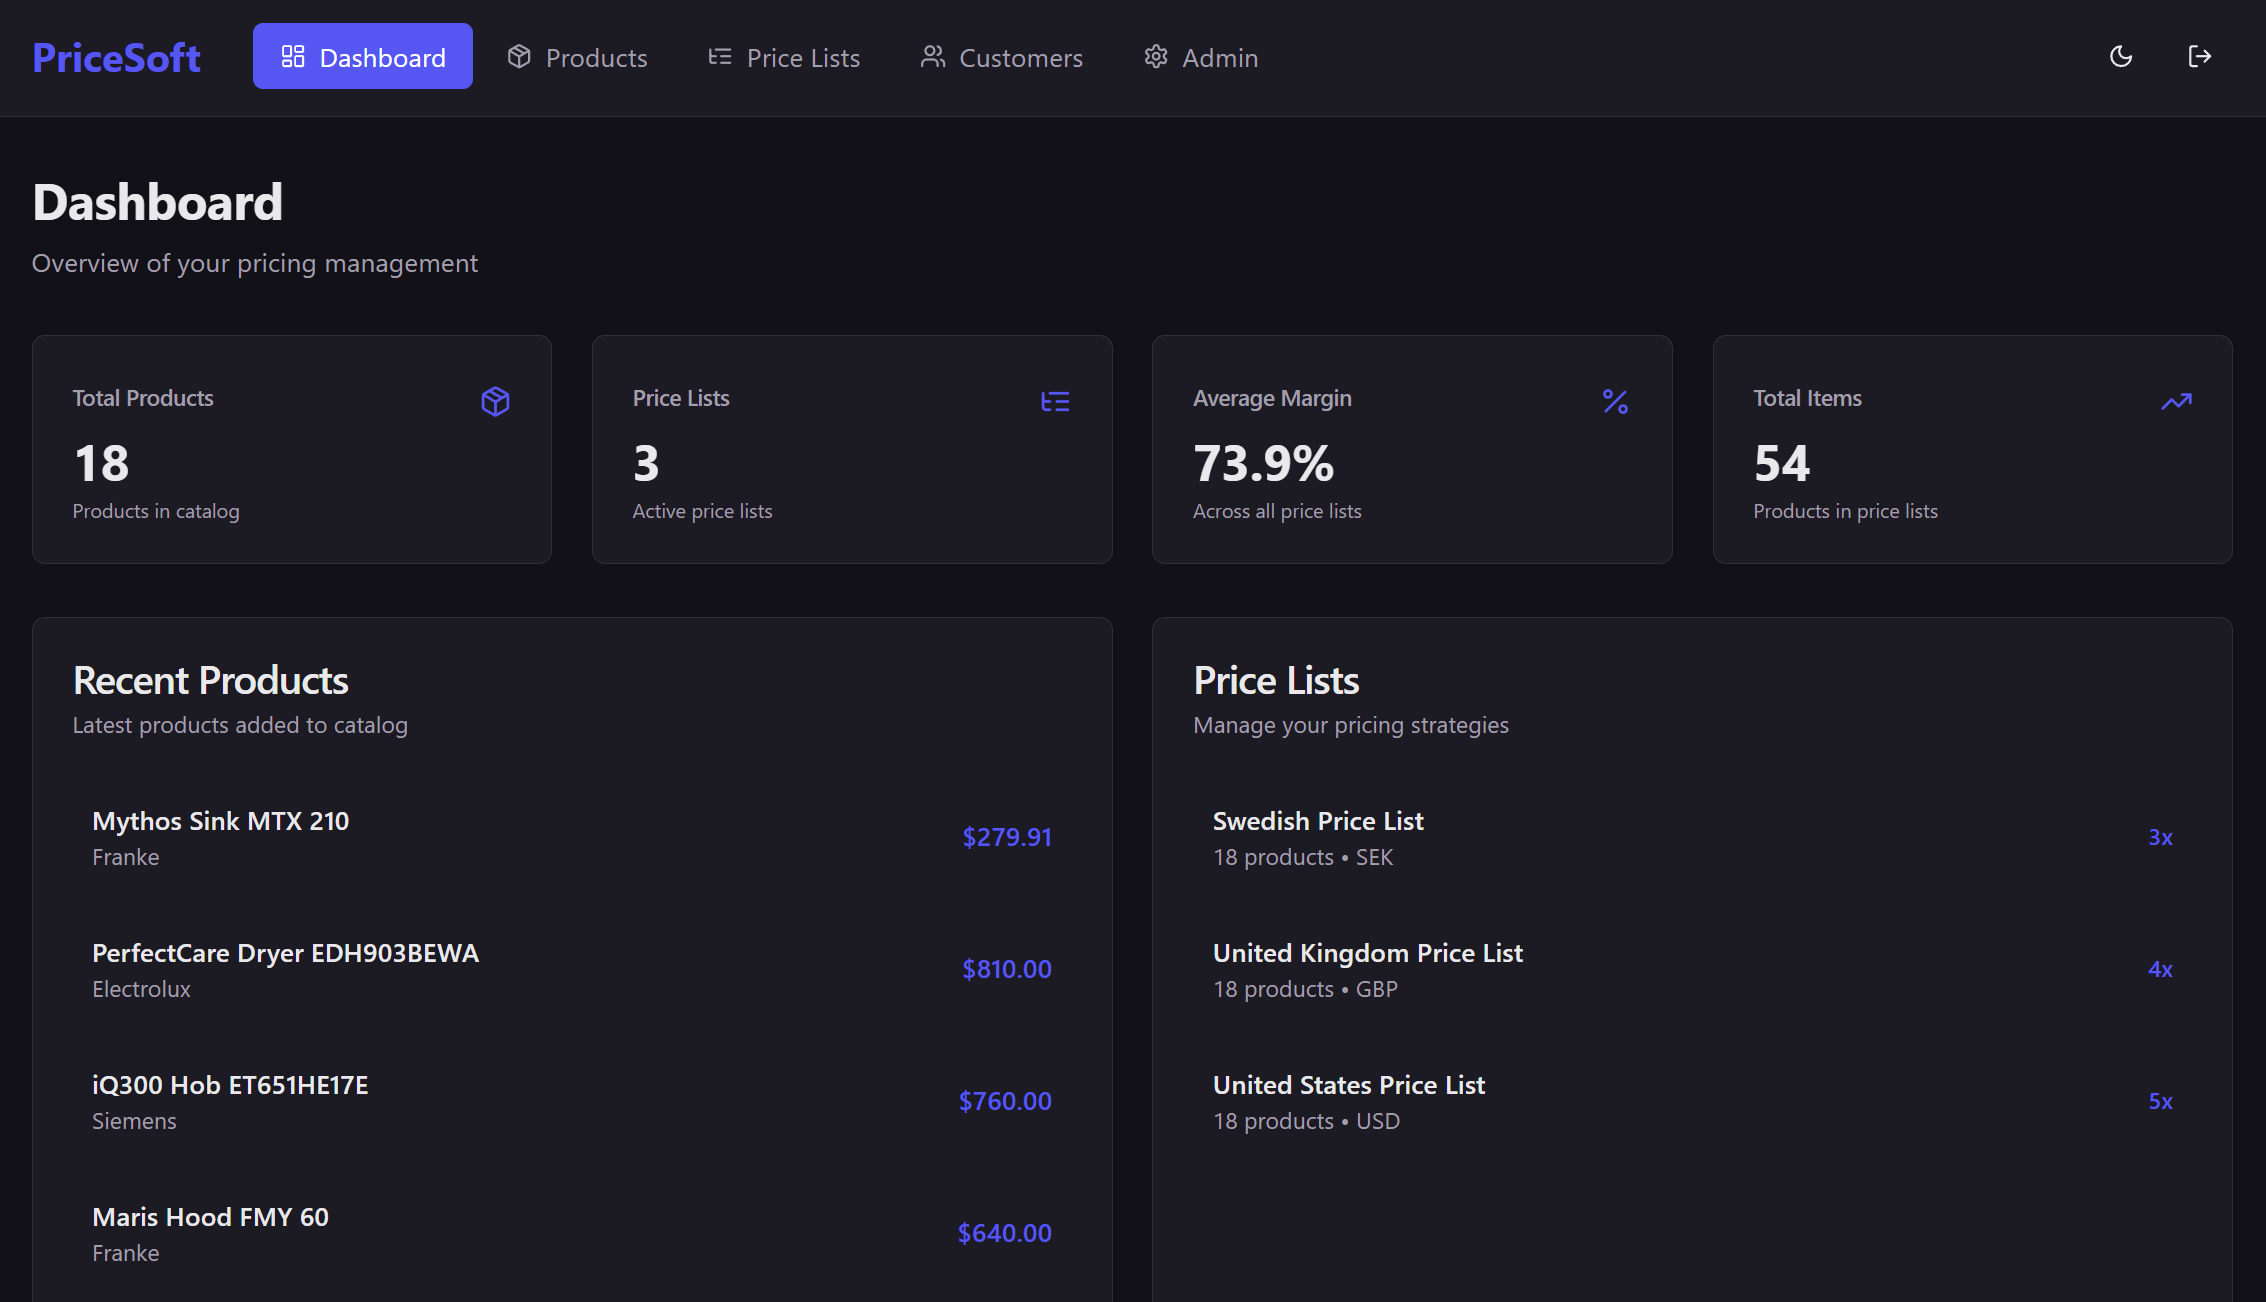Click the cube icon on Total Products card
Screen dimensions: 2266x1302
[495, 402]
